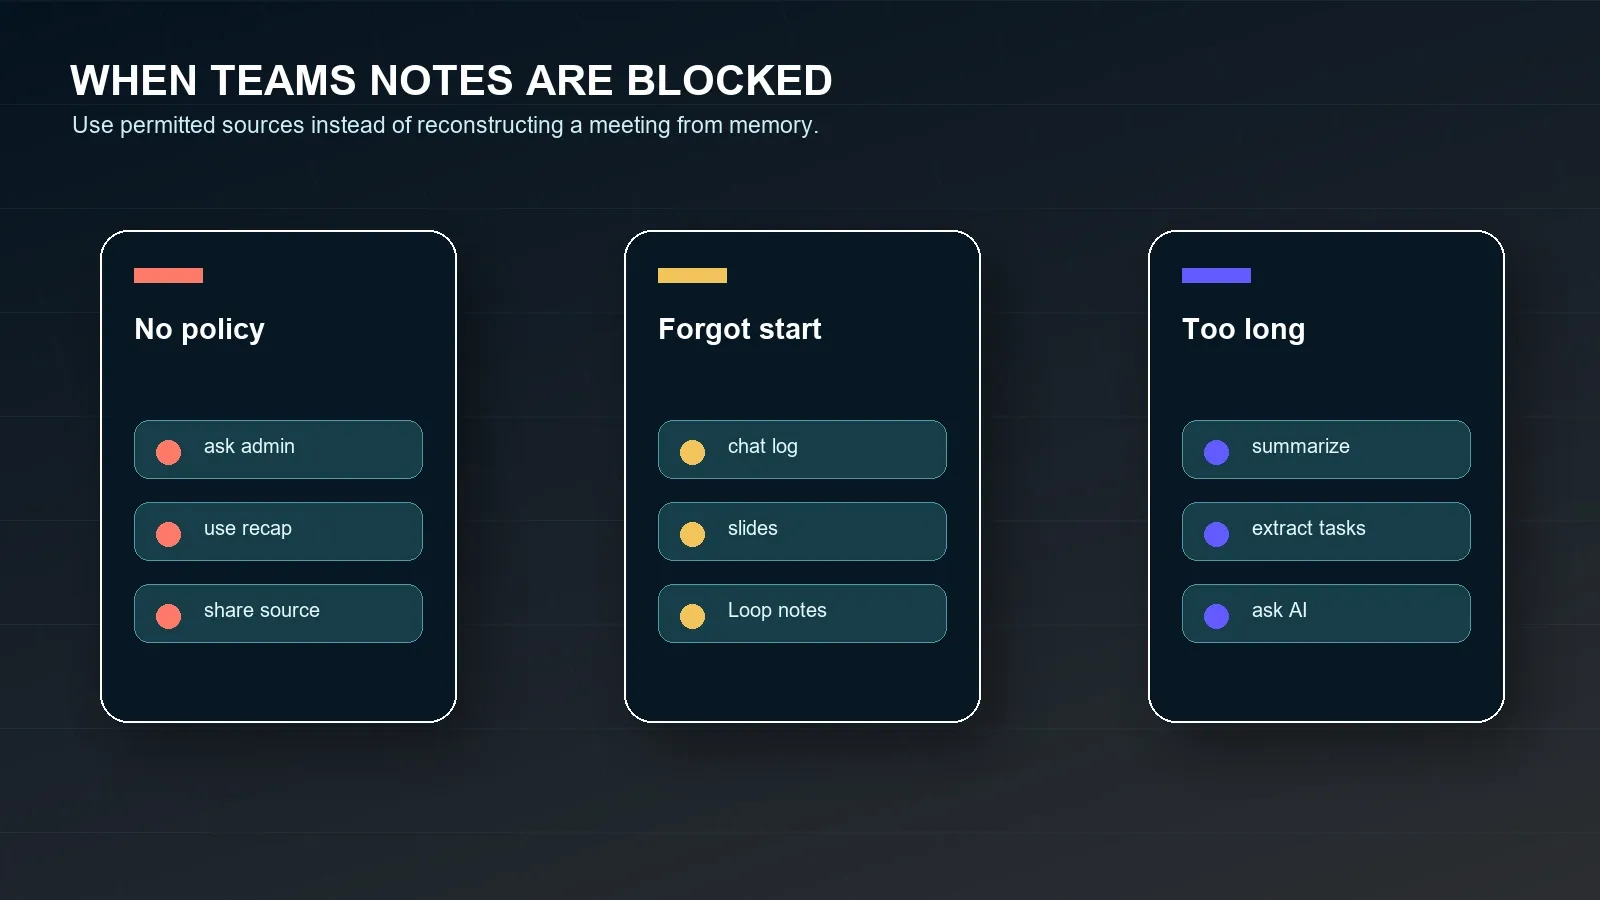Click the red dot beside ask admin
The image size is (1600, 900).
pos(168,452)
